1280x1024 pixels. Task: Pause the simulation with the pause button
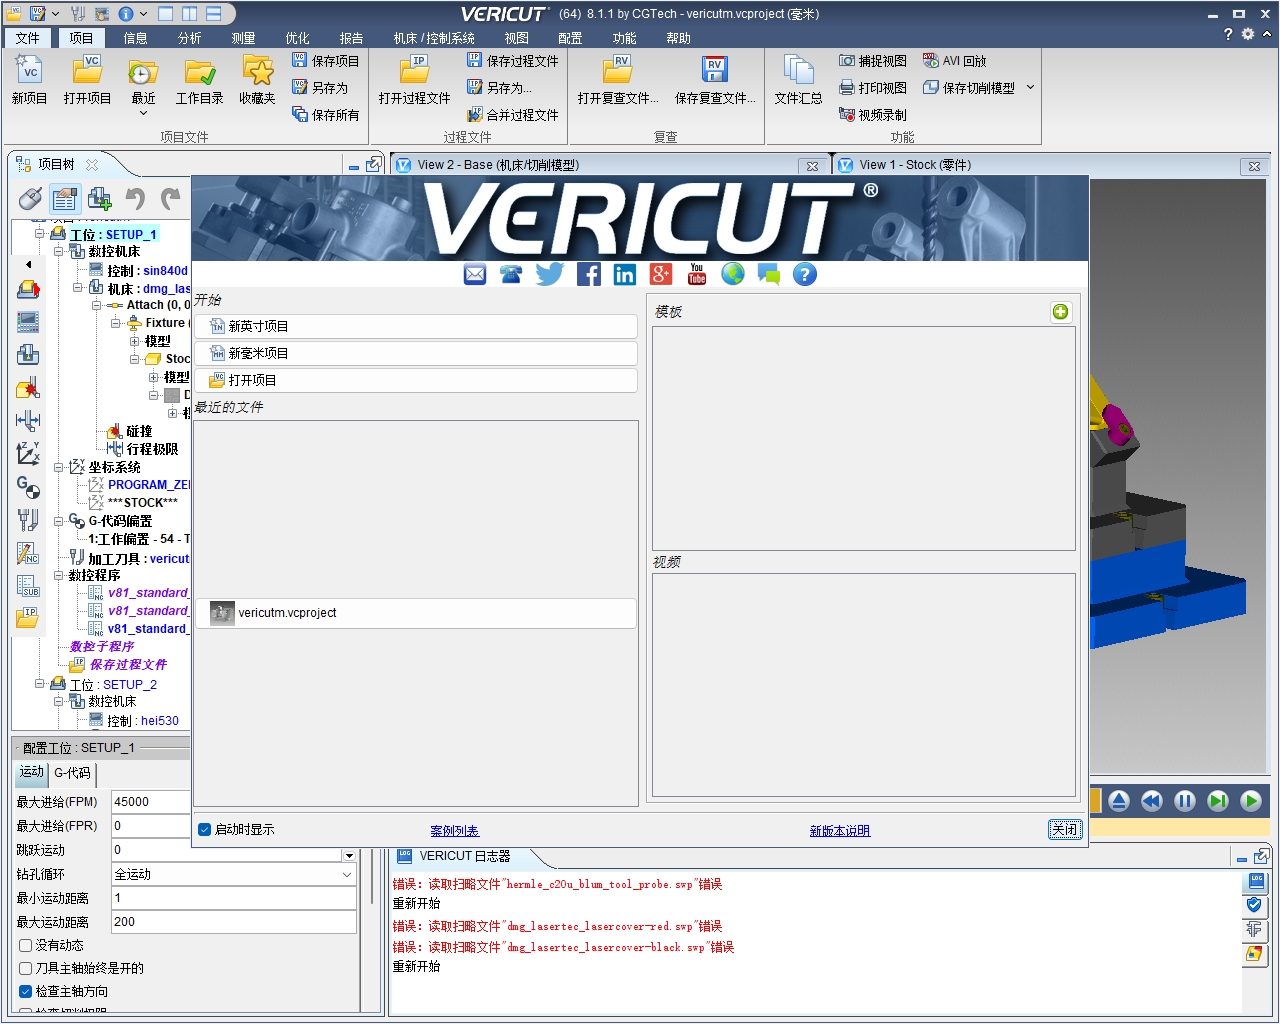[1184, 801]
